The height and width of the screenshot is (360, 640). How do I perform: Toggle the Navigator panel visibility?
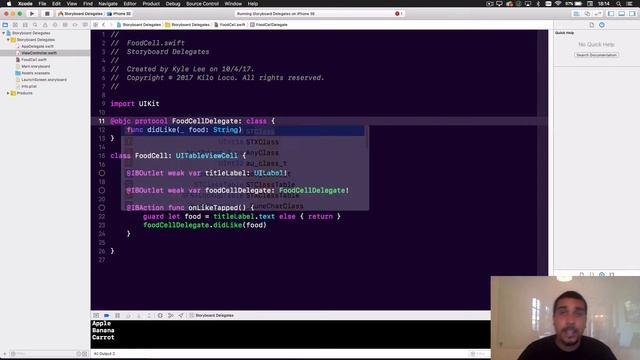point(611,13)
